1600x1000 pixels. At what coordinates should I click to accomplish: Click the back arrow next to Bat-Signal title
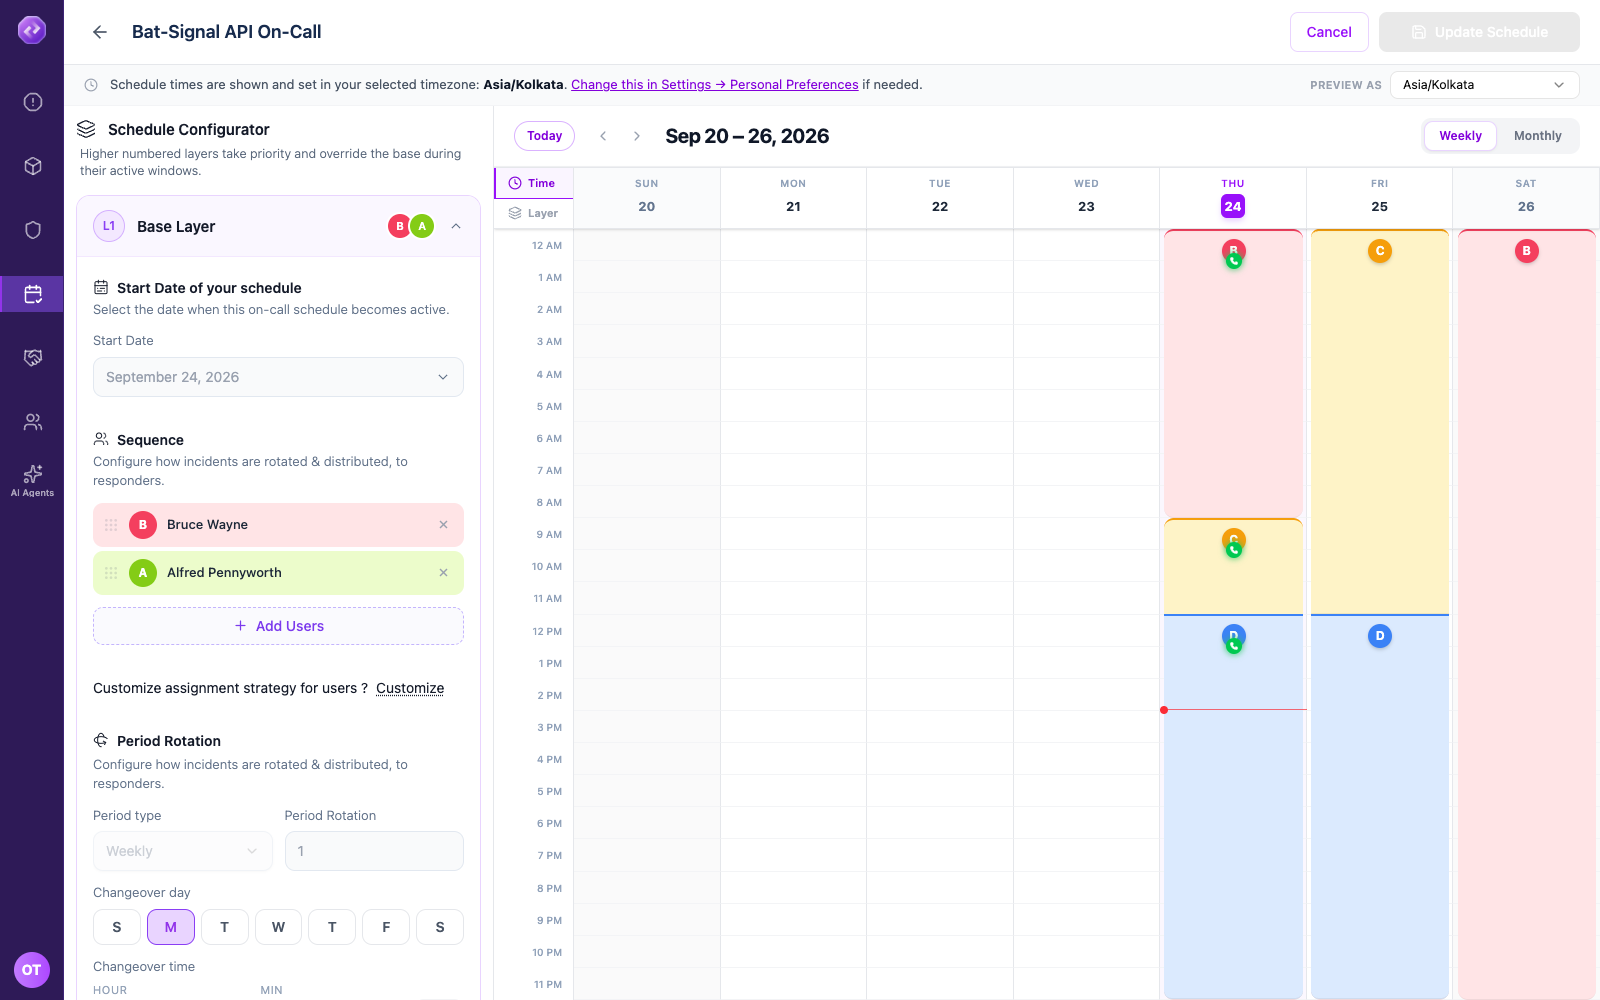[x=100, y=32]
